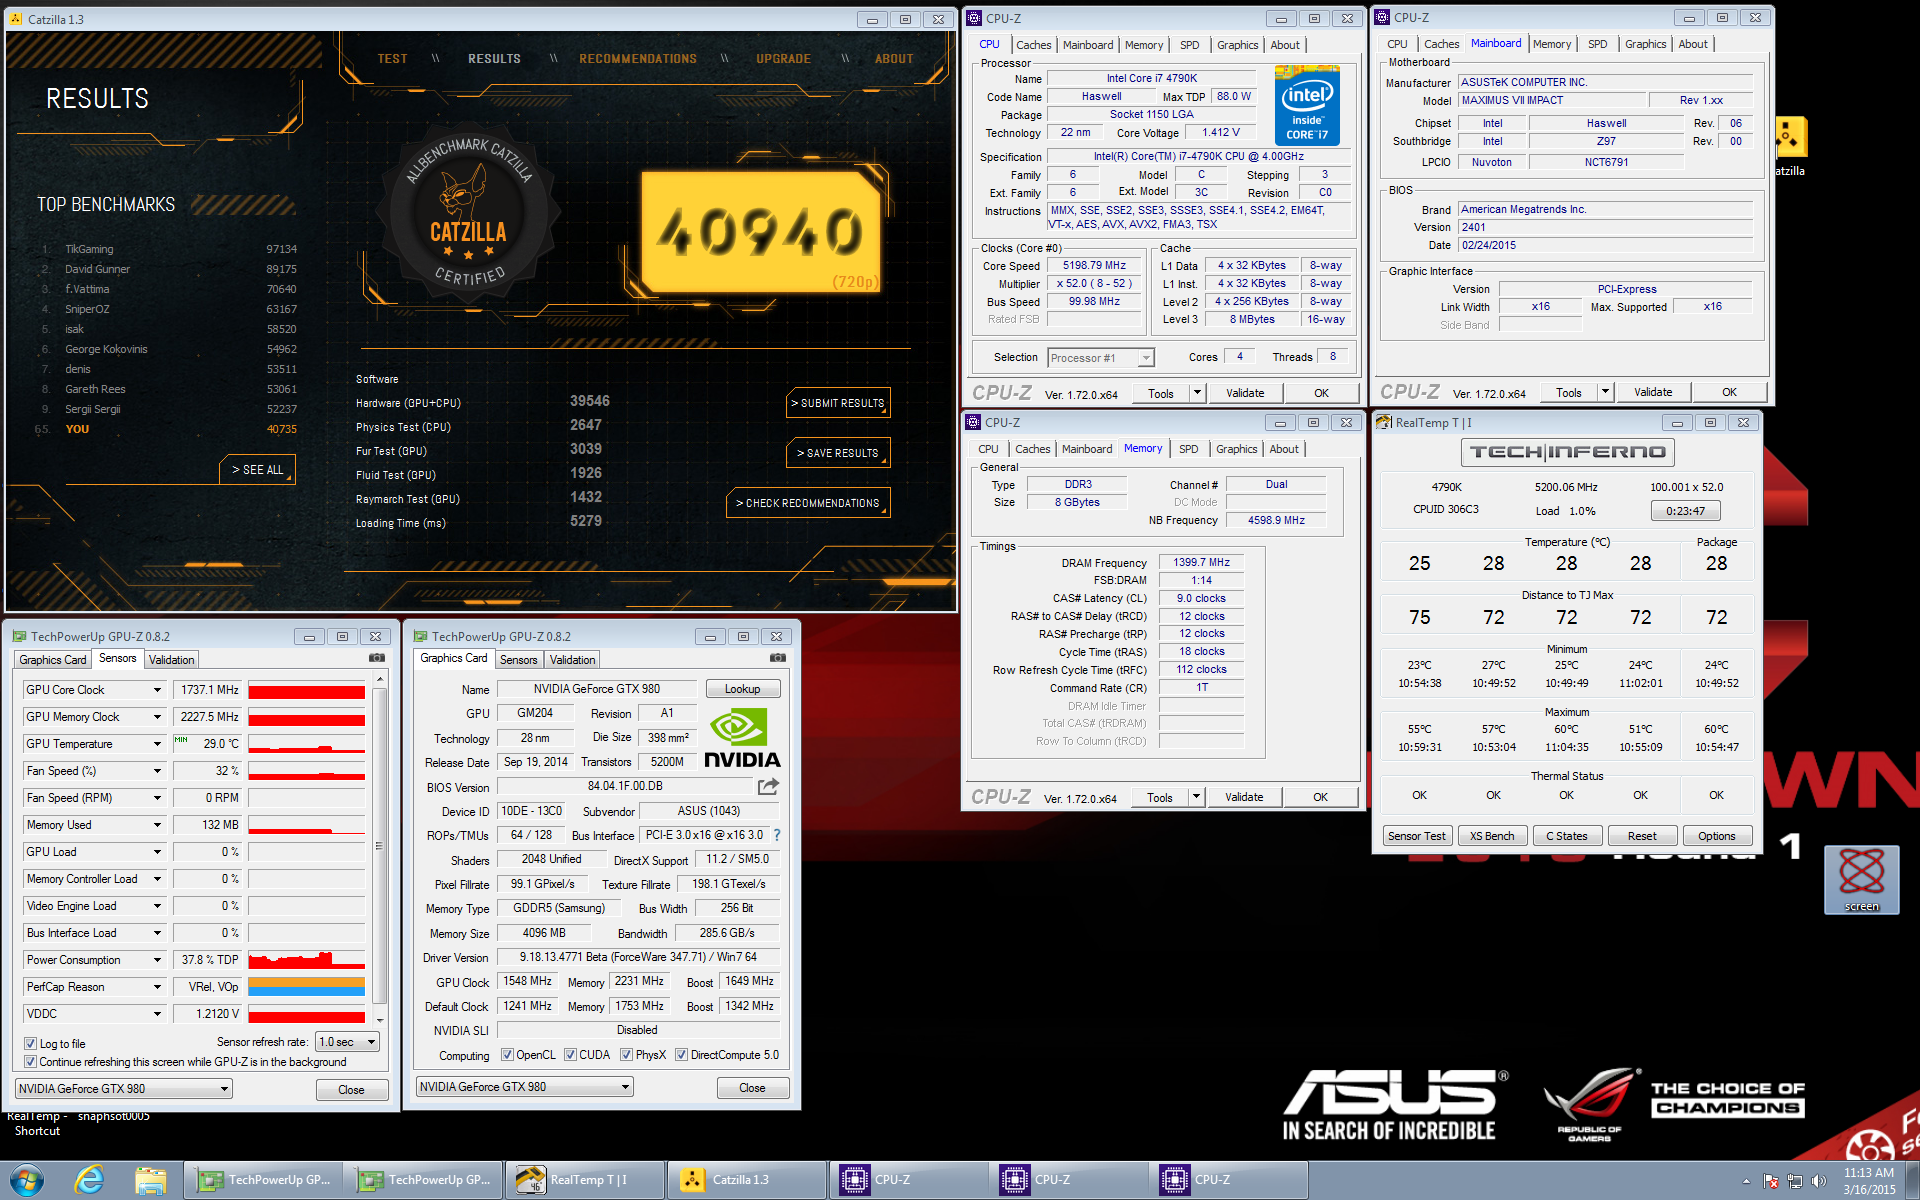Click the Catzilla window title bar icon
The width and height of the screenshot is (1920, 1200).
17,19
